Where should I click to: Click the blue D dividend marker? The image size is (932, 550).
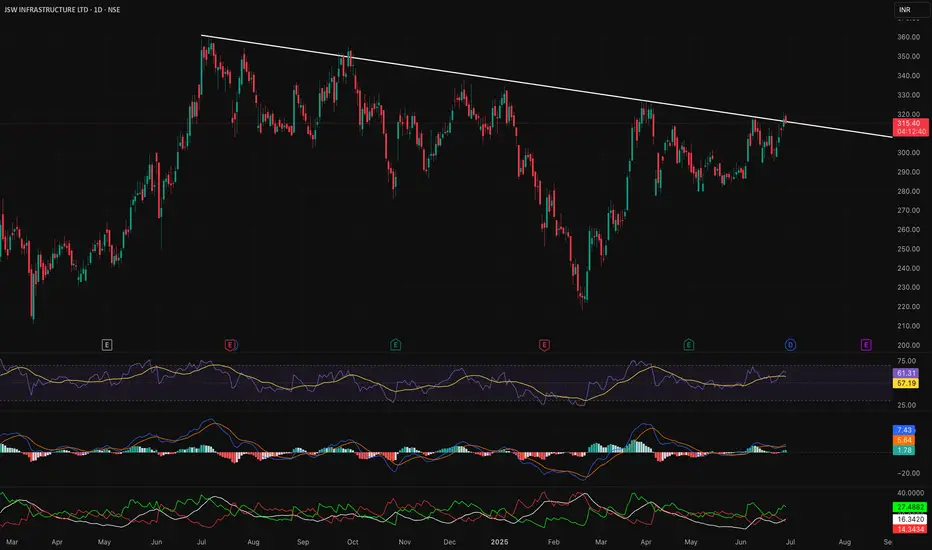click(x=790, y=345)
